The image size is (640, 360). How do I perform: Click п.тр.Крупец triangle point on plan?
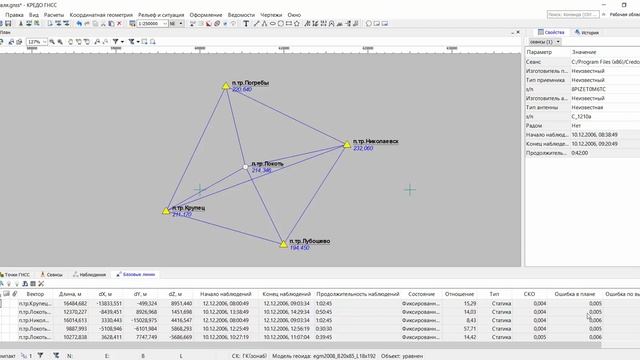[166, 211]
